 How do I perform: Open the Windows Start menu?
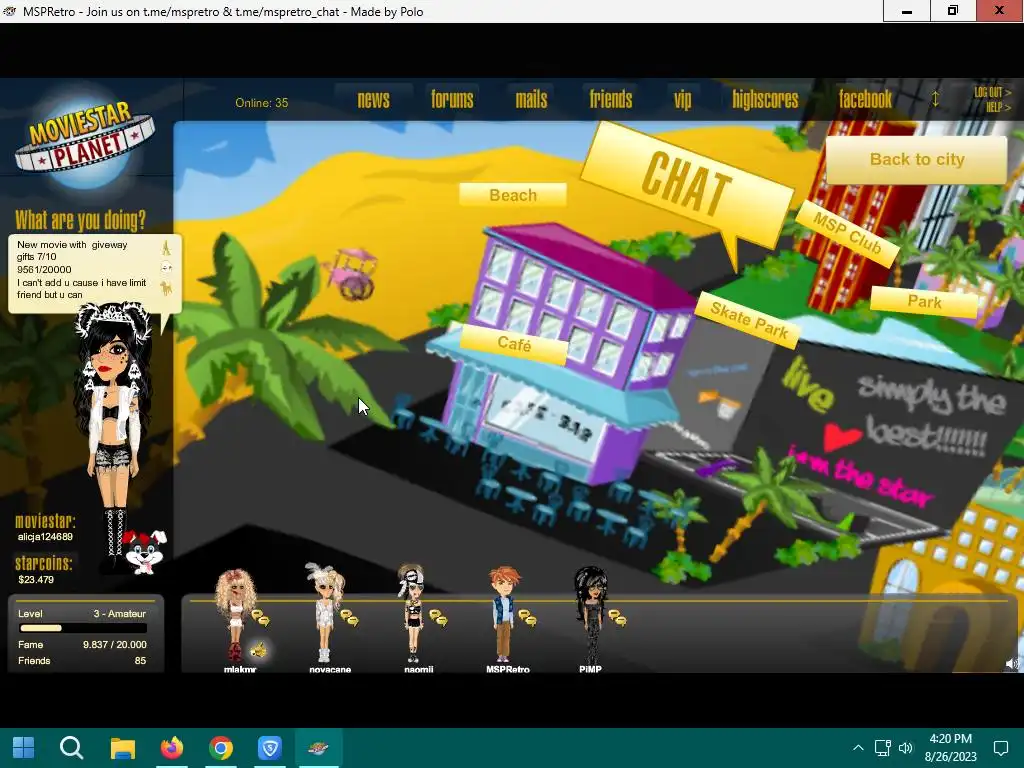click(x=24, y=748)
